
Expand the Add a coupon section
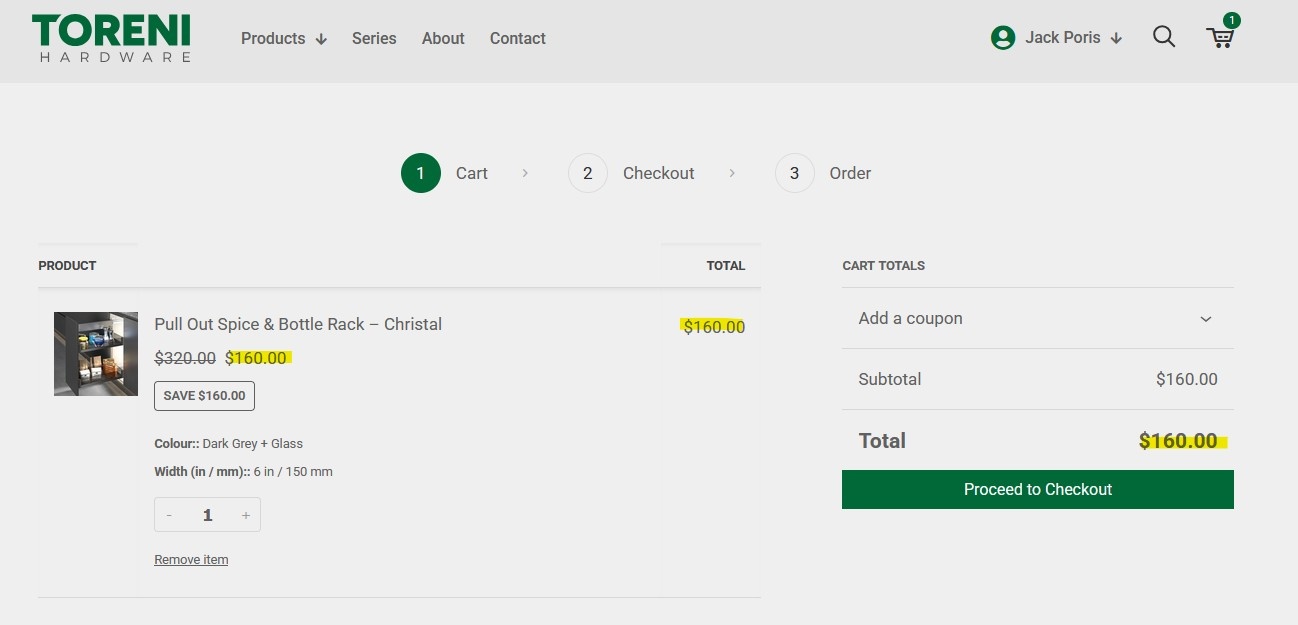tap(1037, 318)
